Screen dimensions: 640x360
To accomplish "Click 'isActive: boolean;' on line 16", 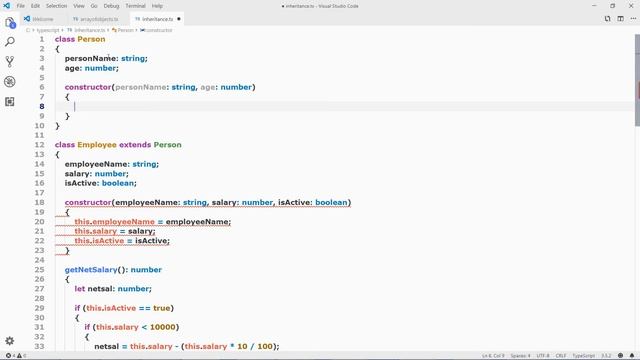I will coord(100,183).
